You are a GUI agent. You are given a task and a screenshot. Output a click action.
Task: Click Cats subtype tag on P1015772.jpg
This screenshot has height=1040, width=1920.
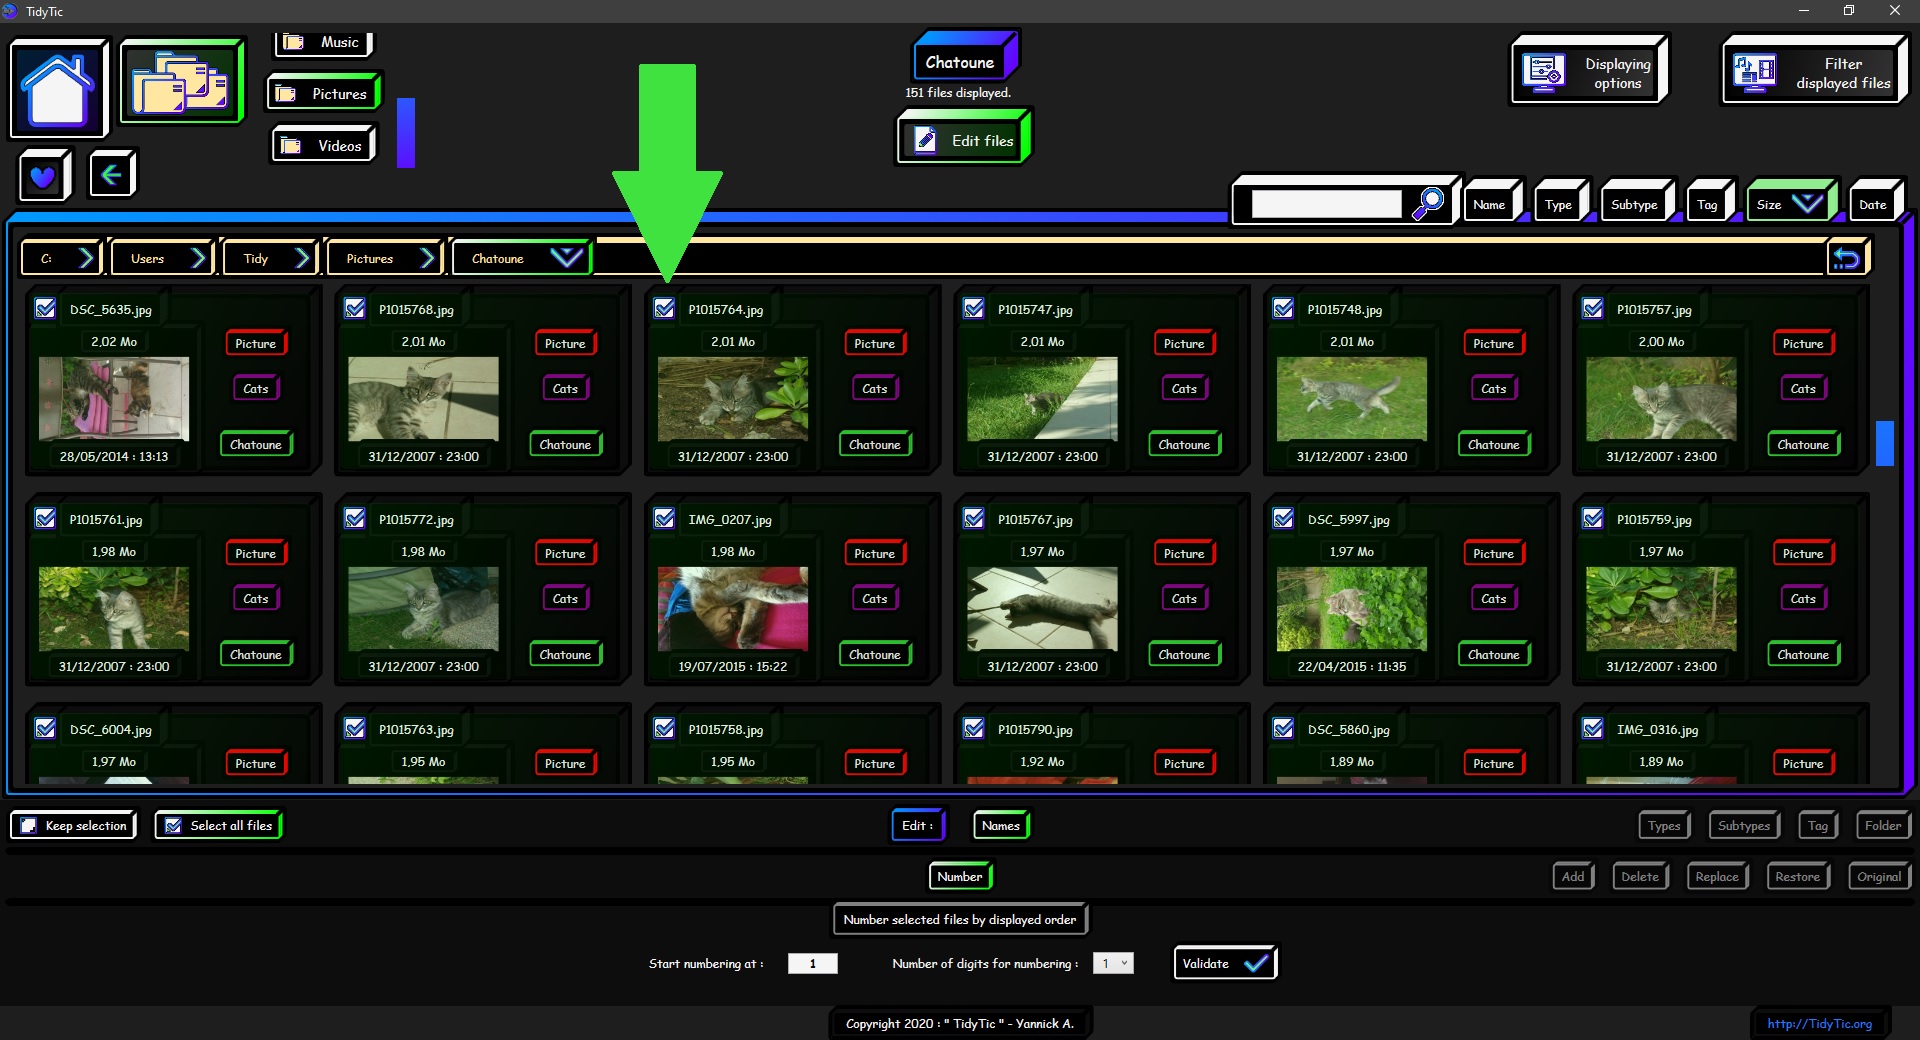click(x=565, y=598)
